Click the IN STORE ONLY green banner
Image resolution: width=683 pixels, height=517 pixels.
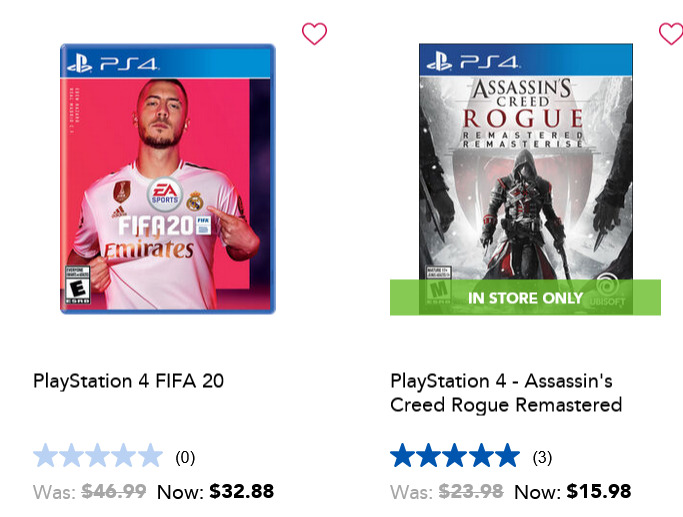tap(525, 297)
